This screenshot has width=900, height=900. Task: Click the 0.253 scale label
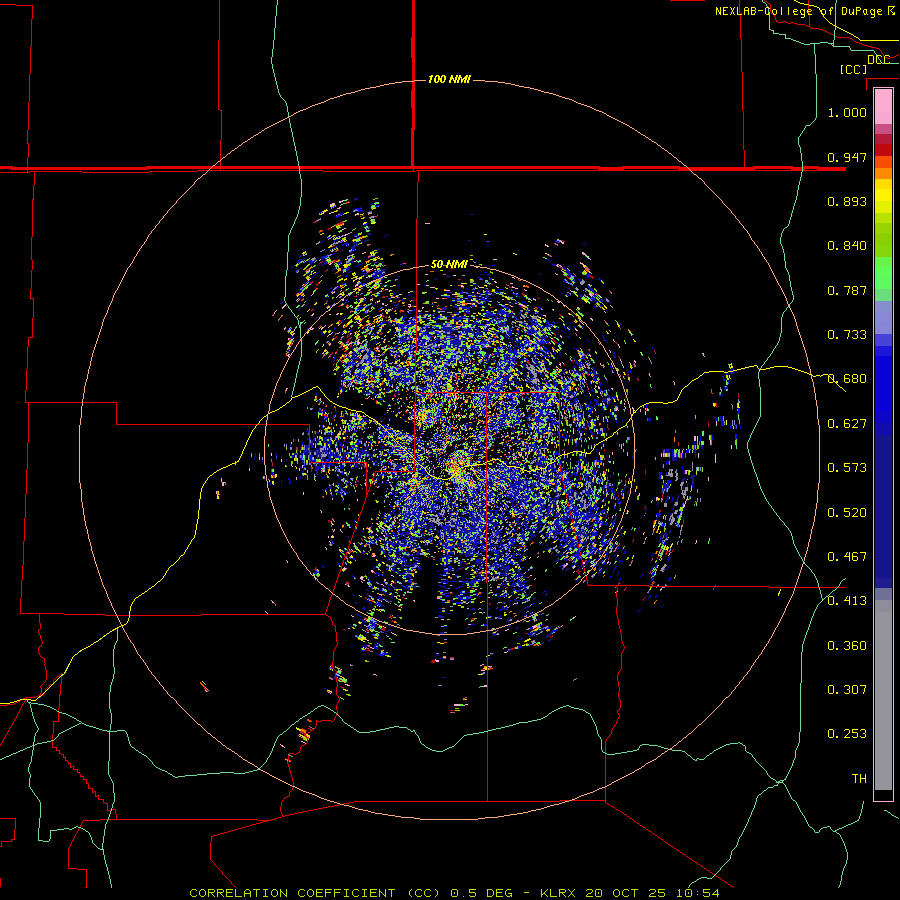(x=847, y=734)
